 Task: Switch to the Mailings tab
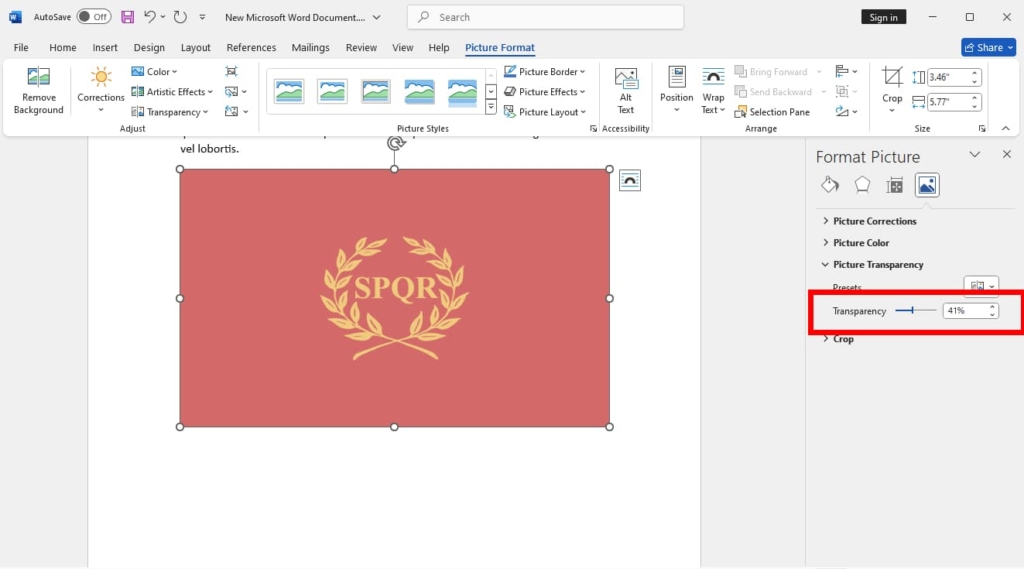tap(310, 48)
